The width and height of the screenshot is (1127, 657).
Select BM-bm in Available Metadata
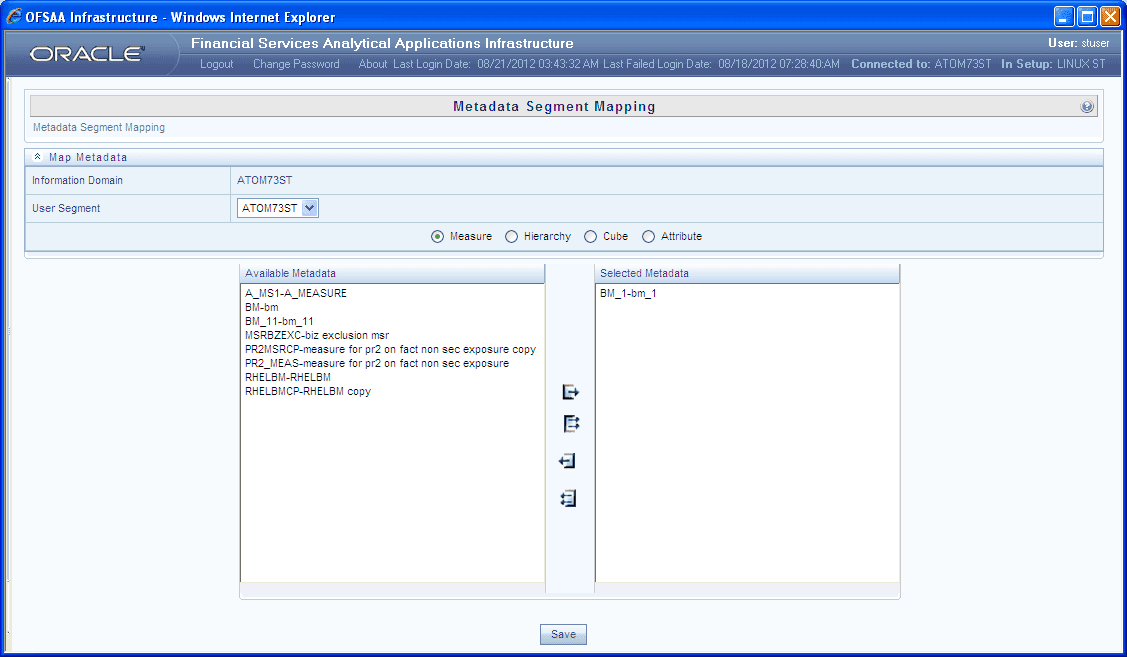(262, 307)
